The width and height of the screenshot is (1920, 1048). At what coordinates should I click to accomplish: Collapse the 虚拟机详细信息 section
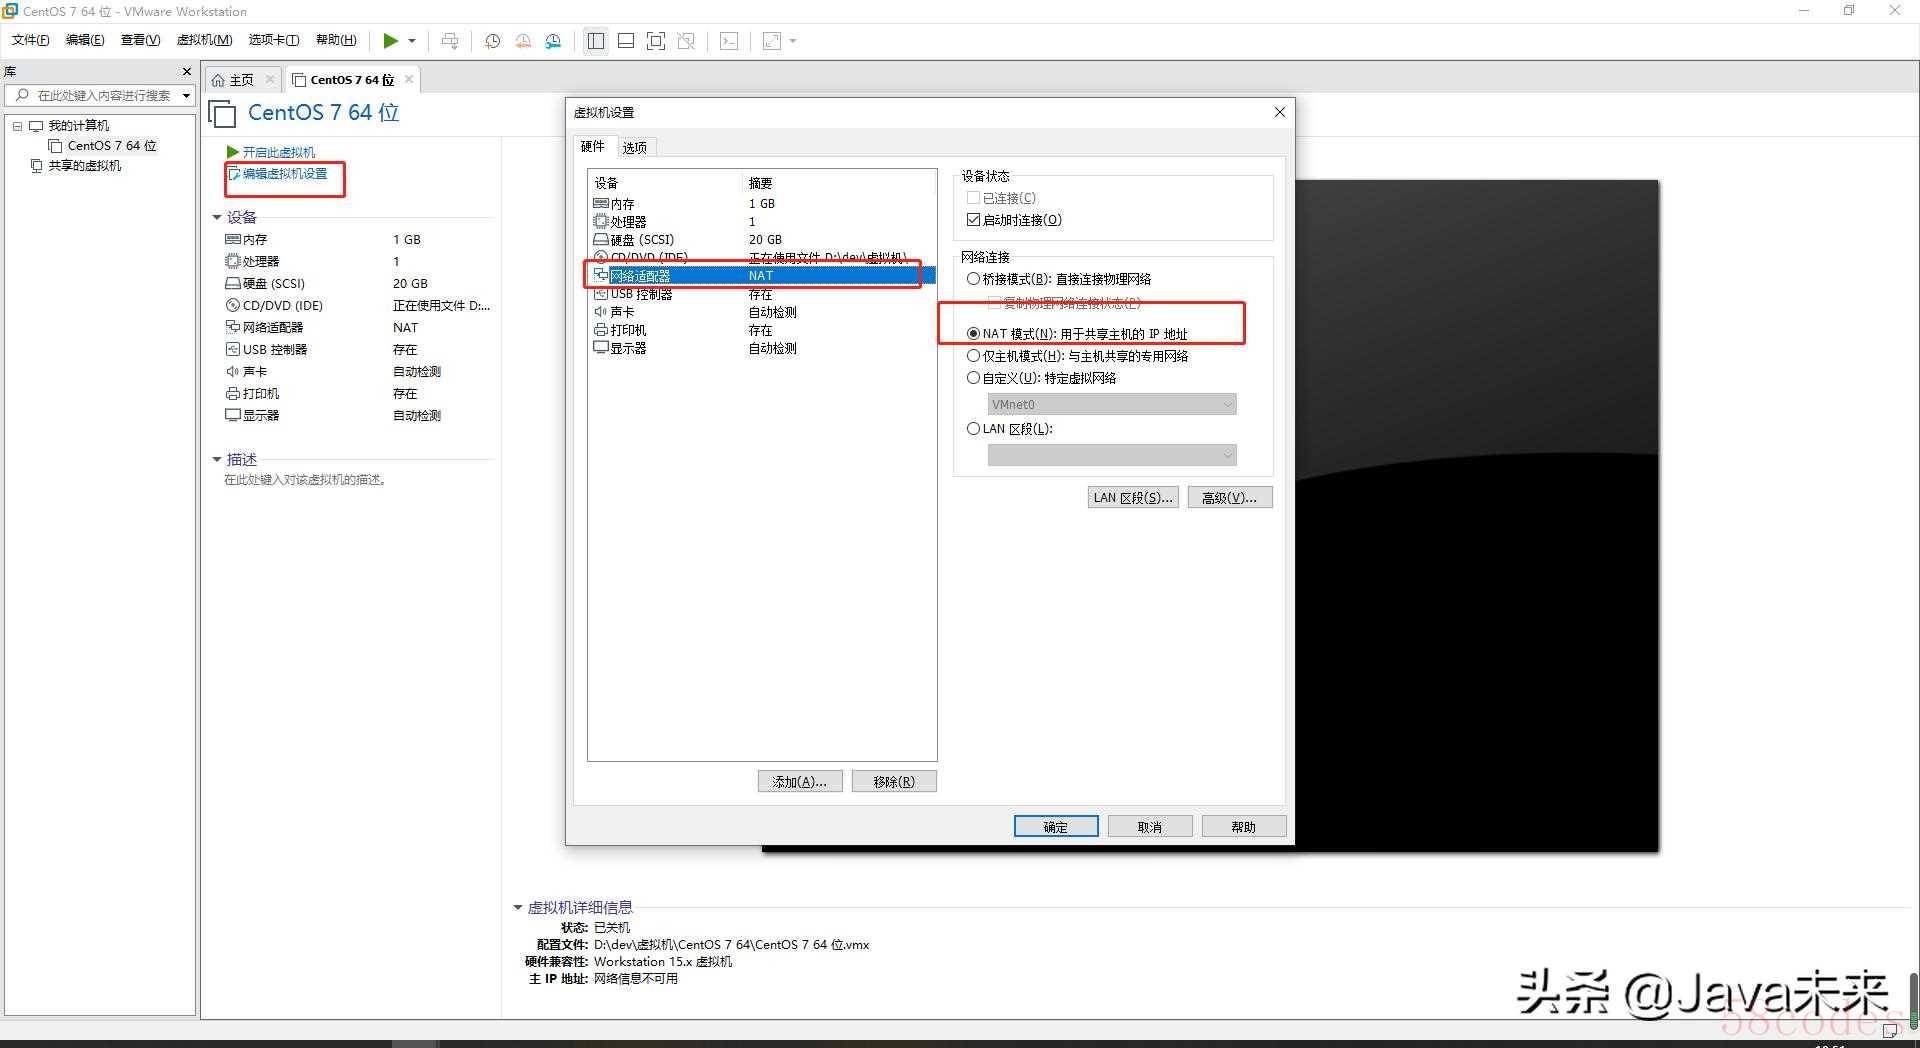[518, 908]
